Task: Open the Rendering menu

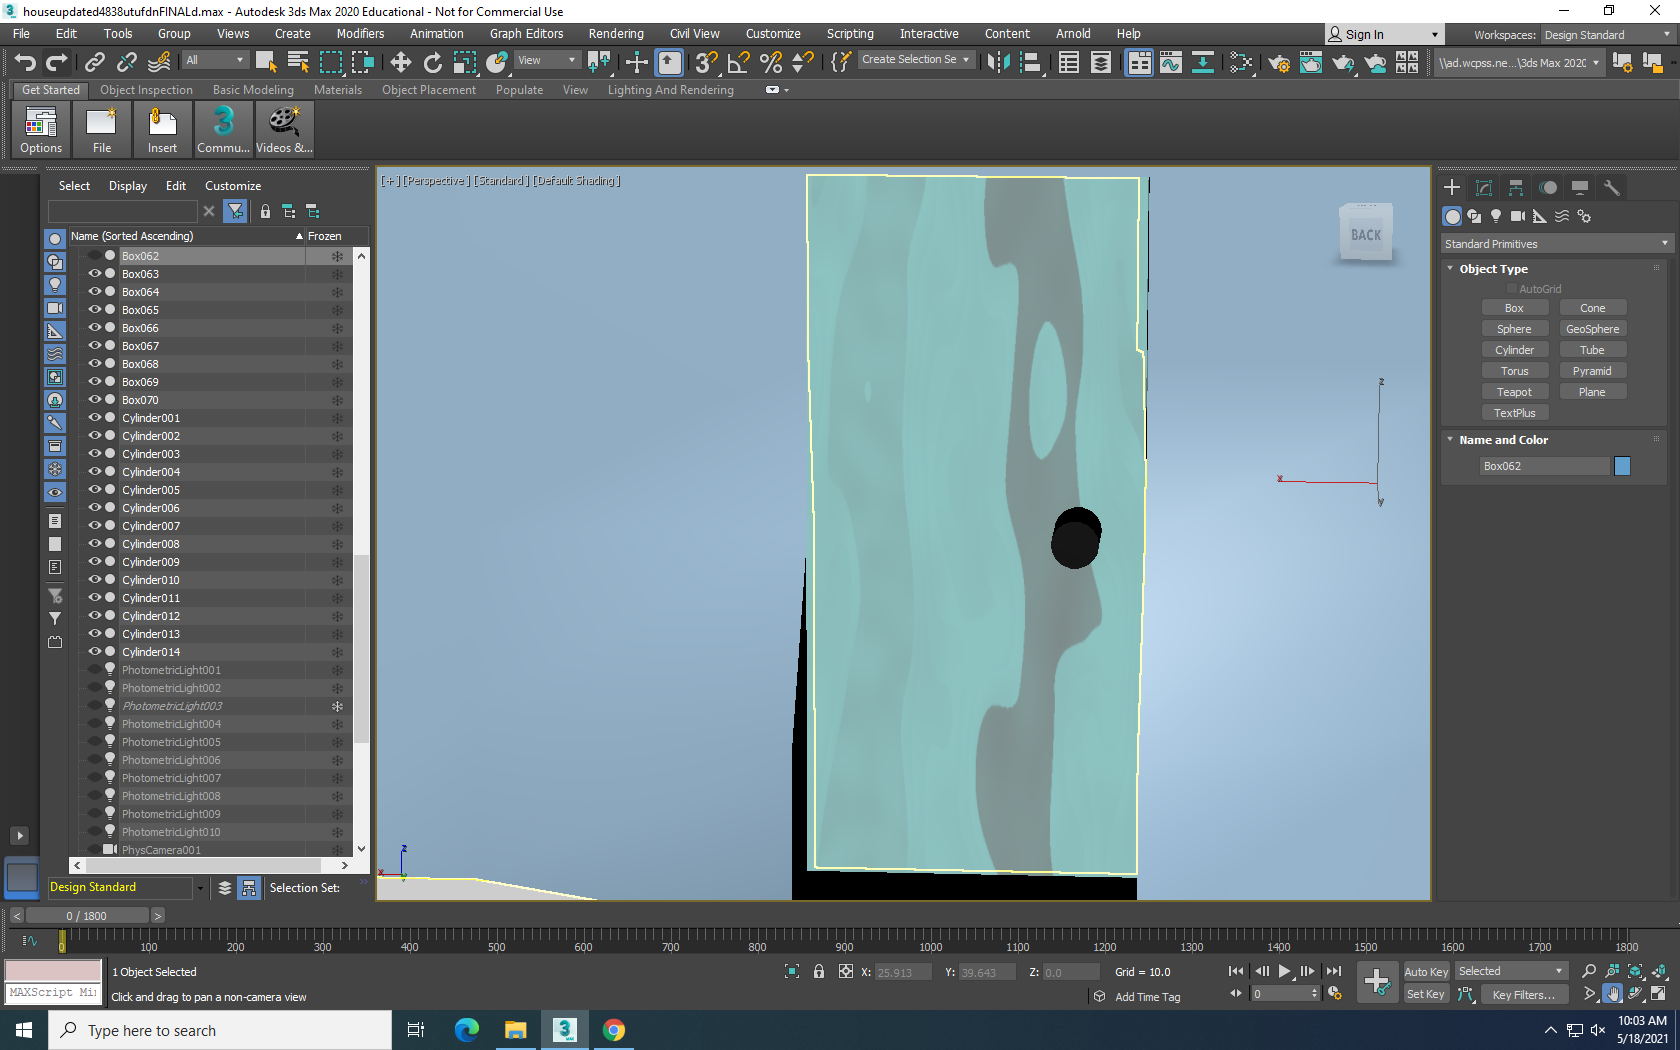Action: point(616,34)
